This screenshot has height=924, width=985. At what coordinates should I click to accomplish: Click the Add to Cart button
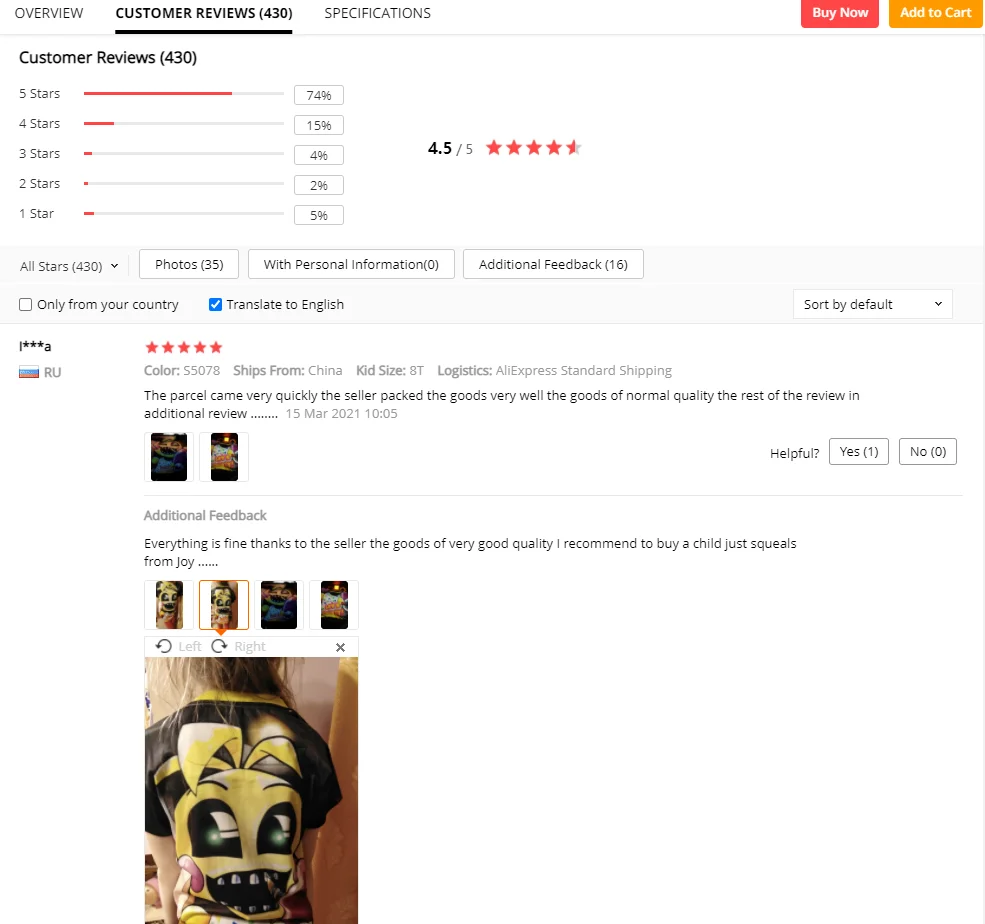click(935, 13)
